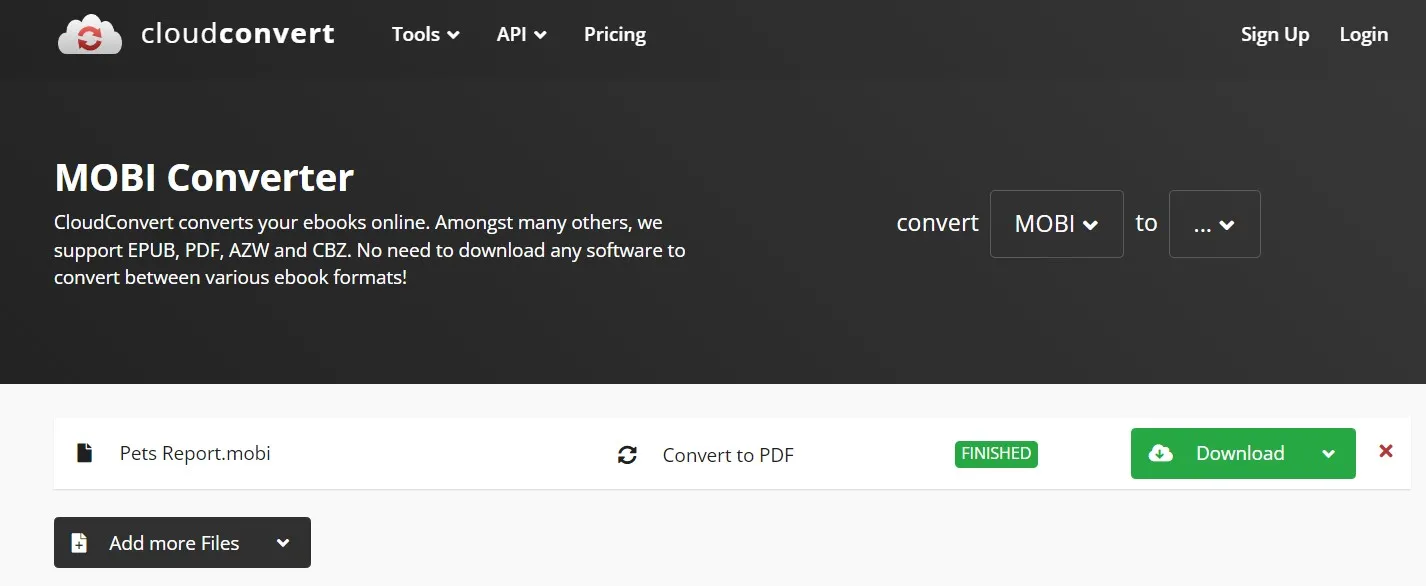Open the MOBI input format dropdown
1426x586 pixels.
(1056, 223)
